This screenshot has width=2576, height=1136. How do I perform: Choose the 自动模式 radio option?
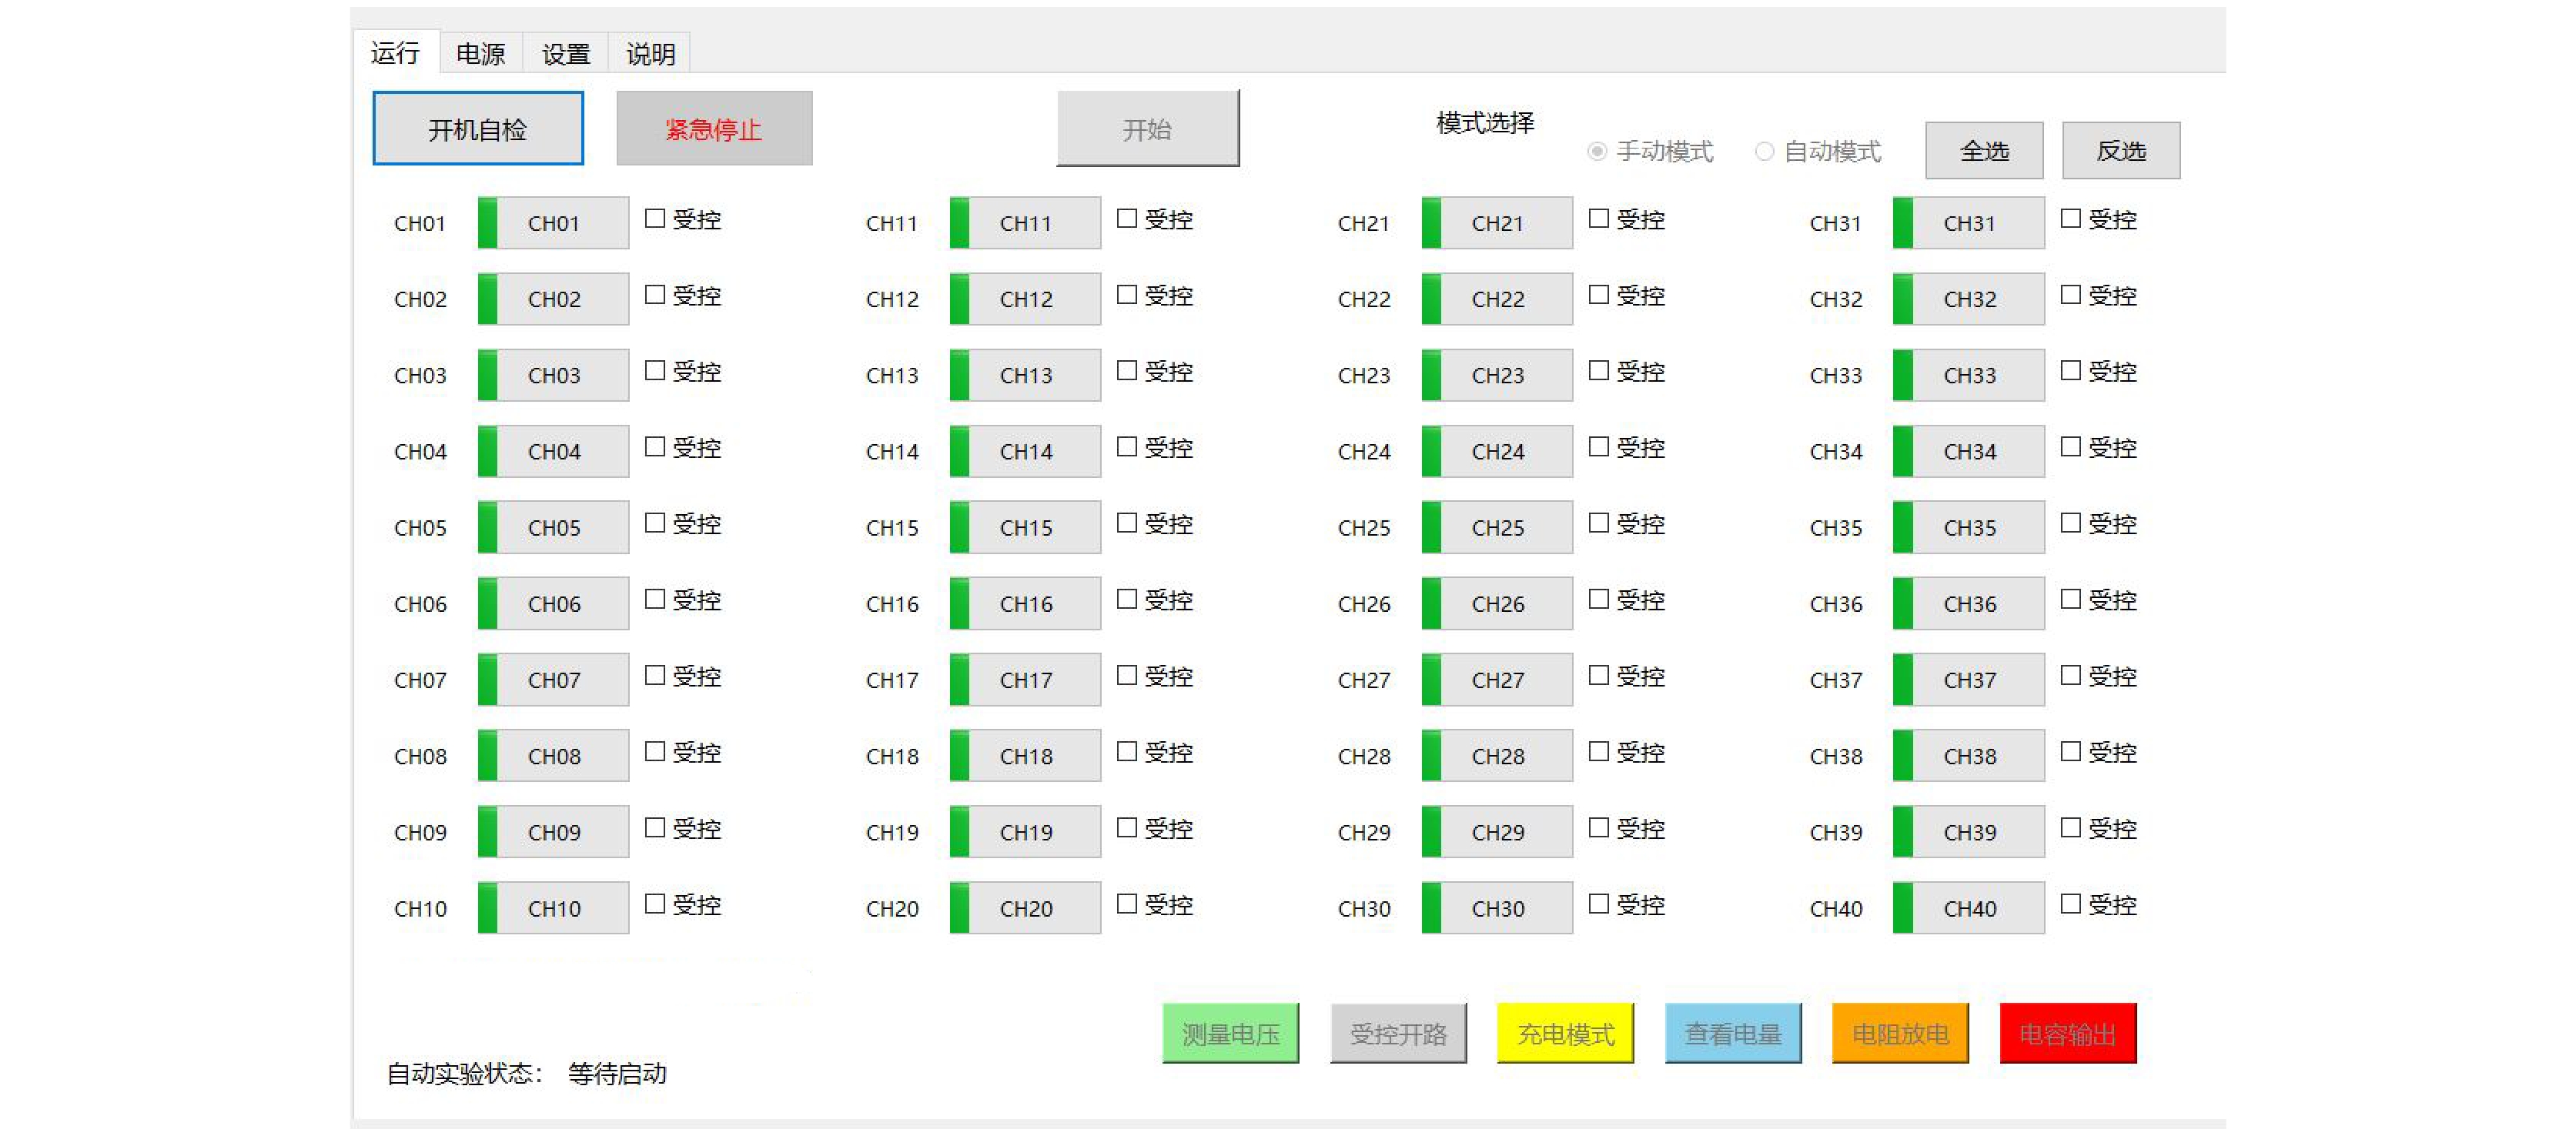1765,151
